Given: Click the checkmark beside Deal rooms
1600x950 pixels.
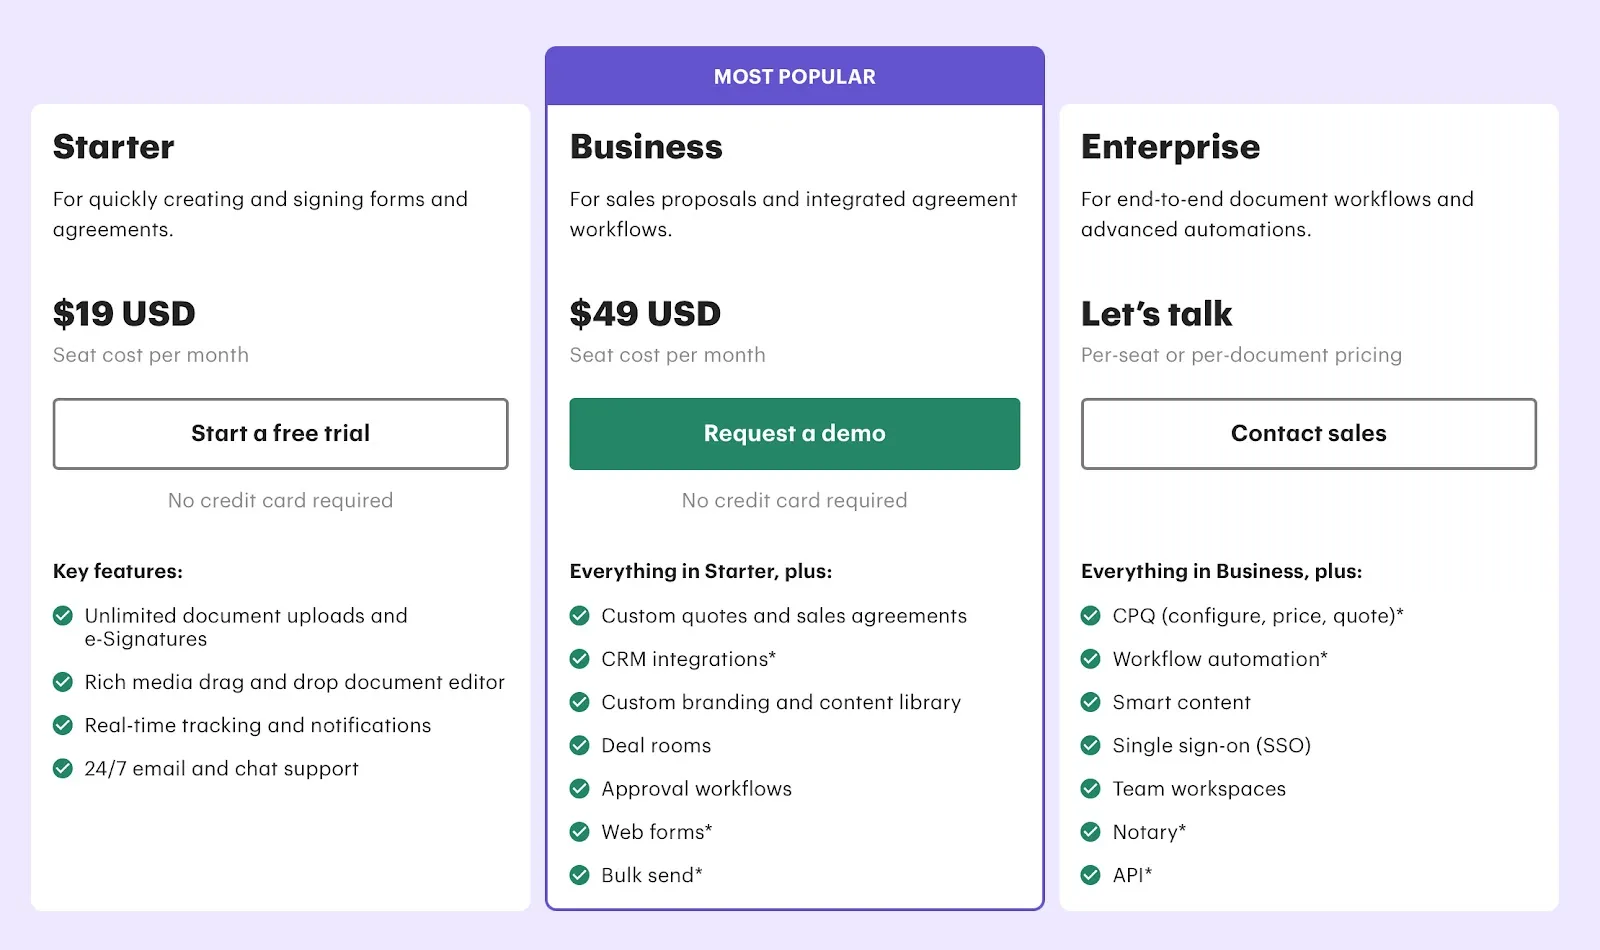Looking at the screenshot, I should [579, 745].
